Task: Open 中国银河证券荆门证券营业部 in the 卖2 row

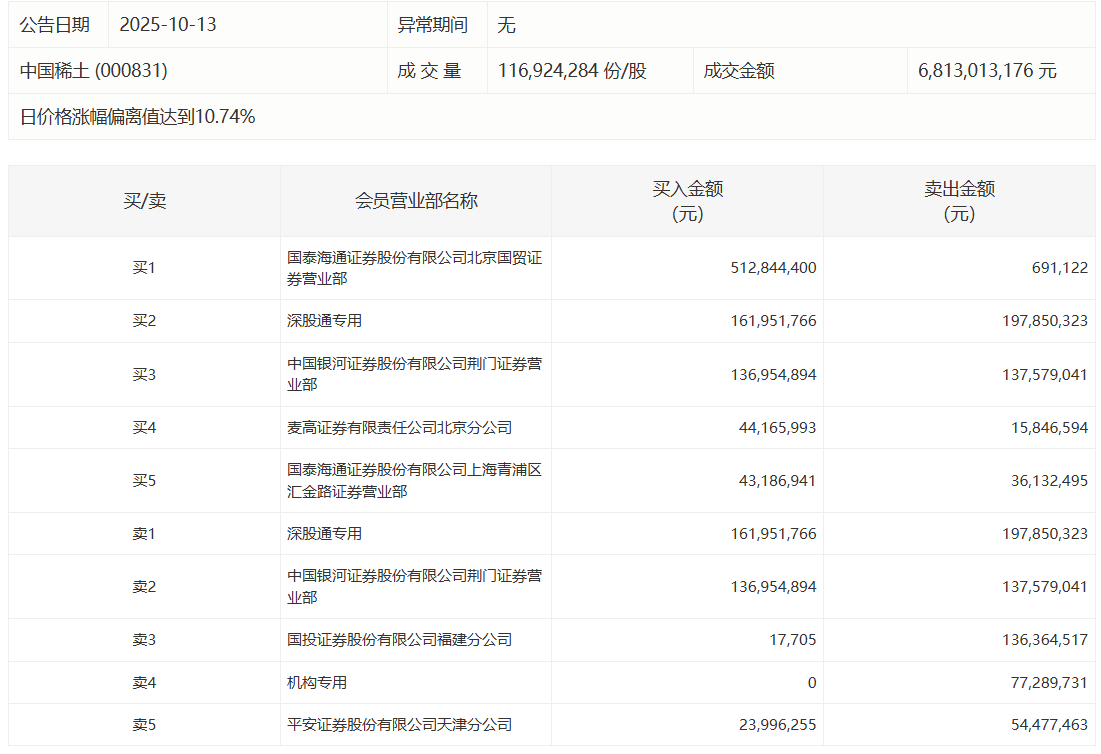Action: tap(414, 587)
